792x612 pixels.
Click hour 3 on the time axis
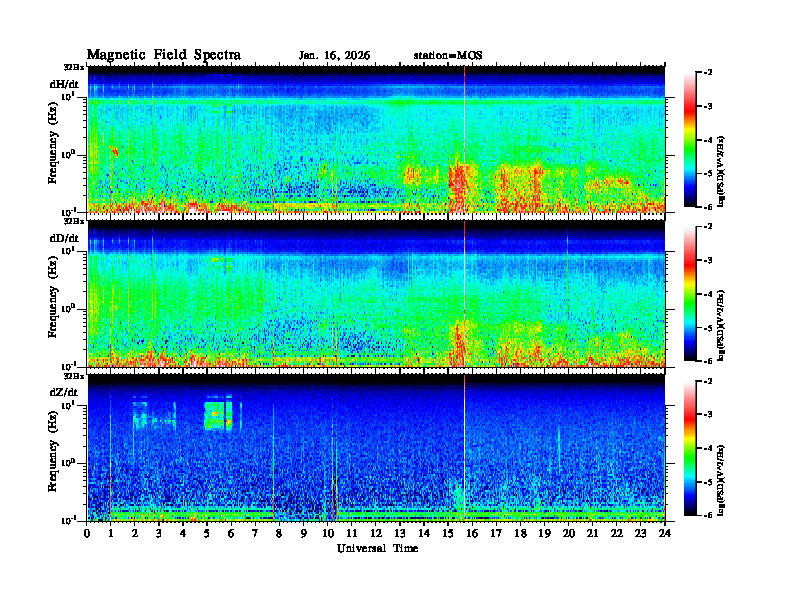[159, 533]
